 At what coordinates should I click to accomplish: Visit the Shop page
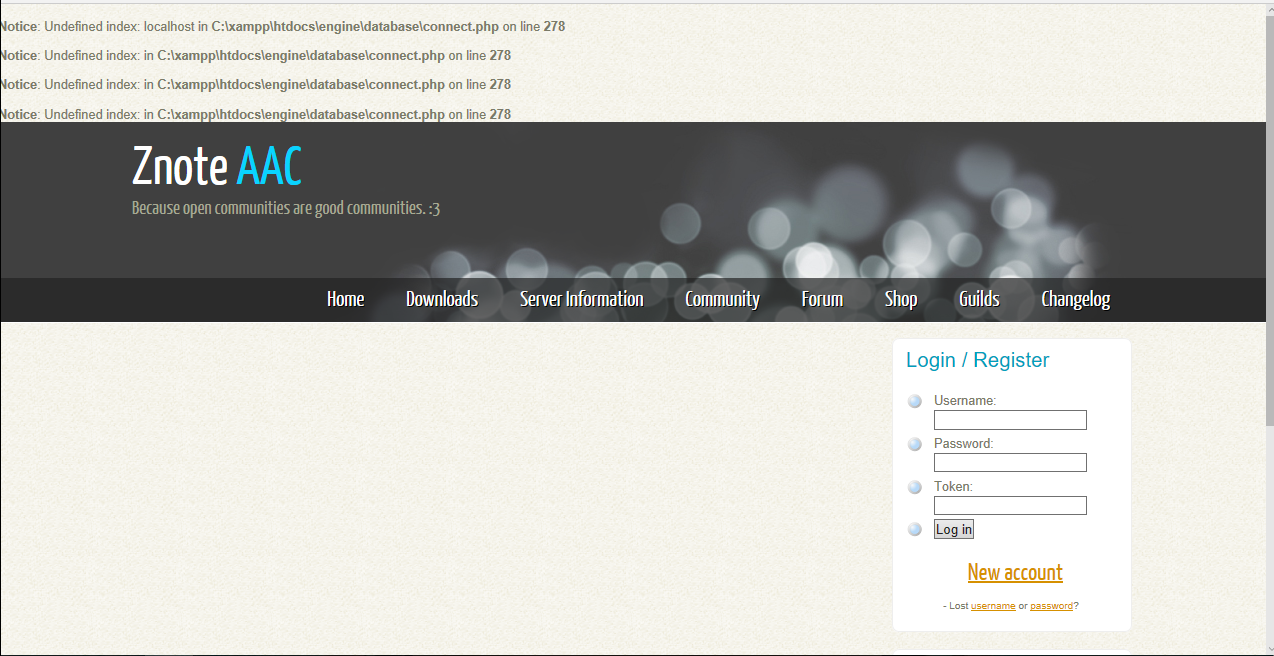click(901, 299)
